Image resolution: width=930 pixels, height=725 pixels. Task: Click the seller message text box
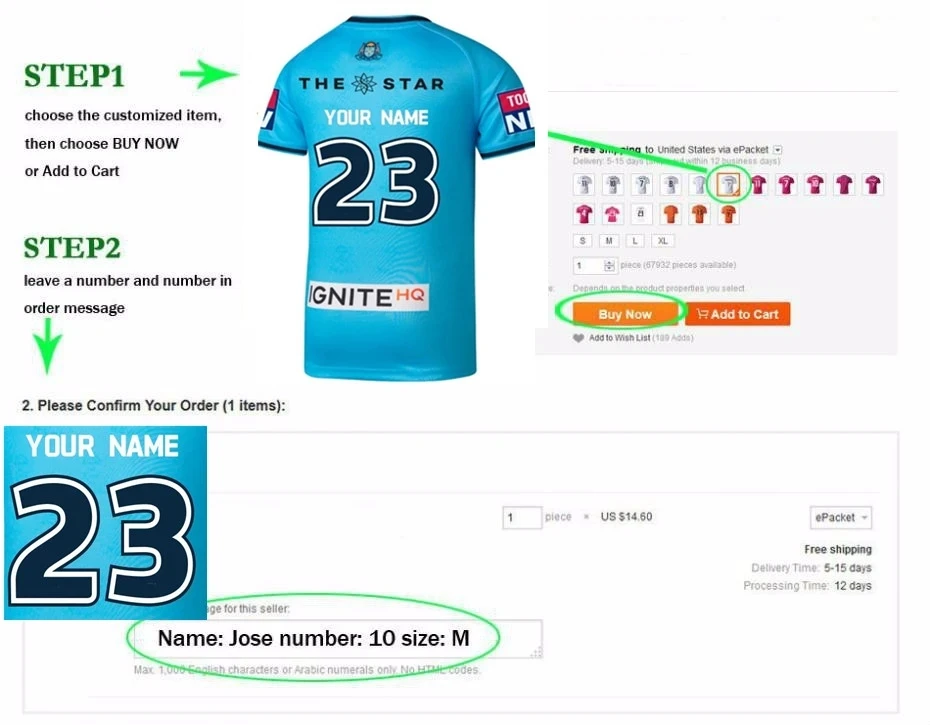(x=337, y=638)
